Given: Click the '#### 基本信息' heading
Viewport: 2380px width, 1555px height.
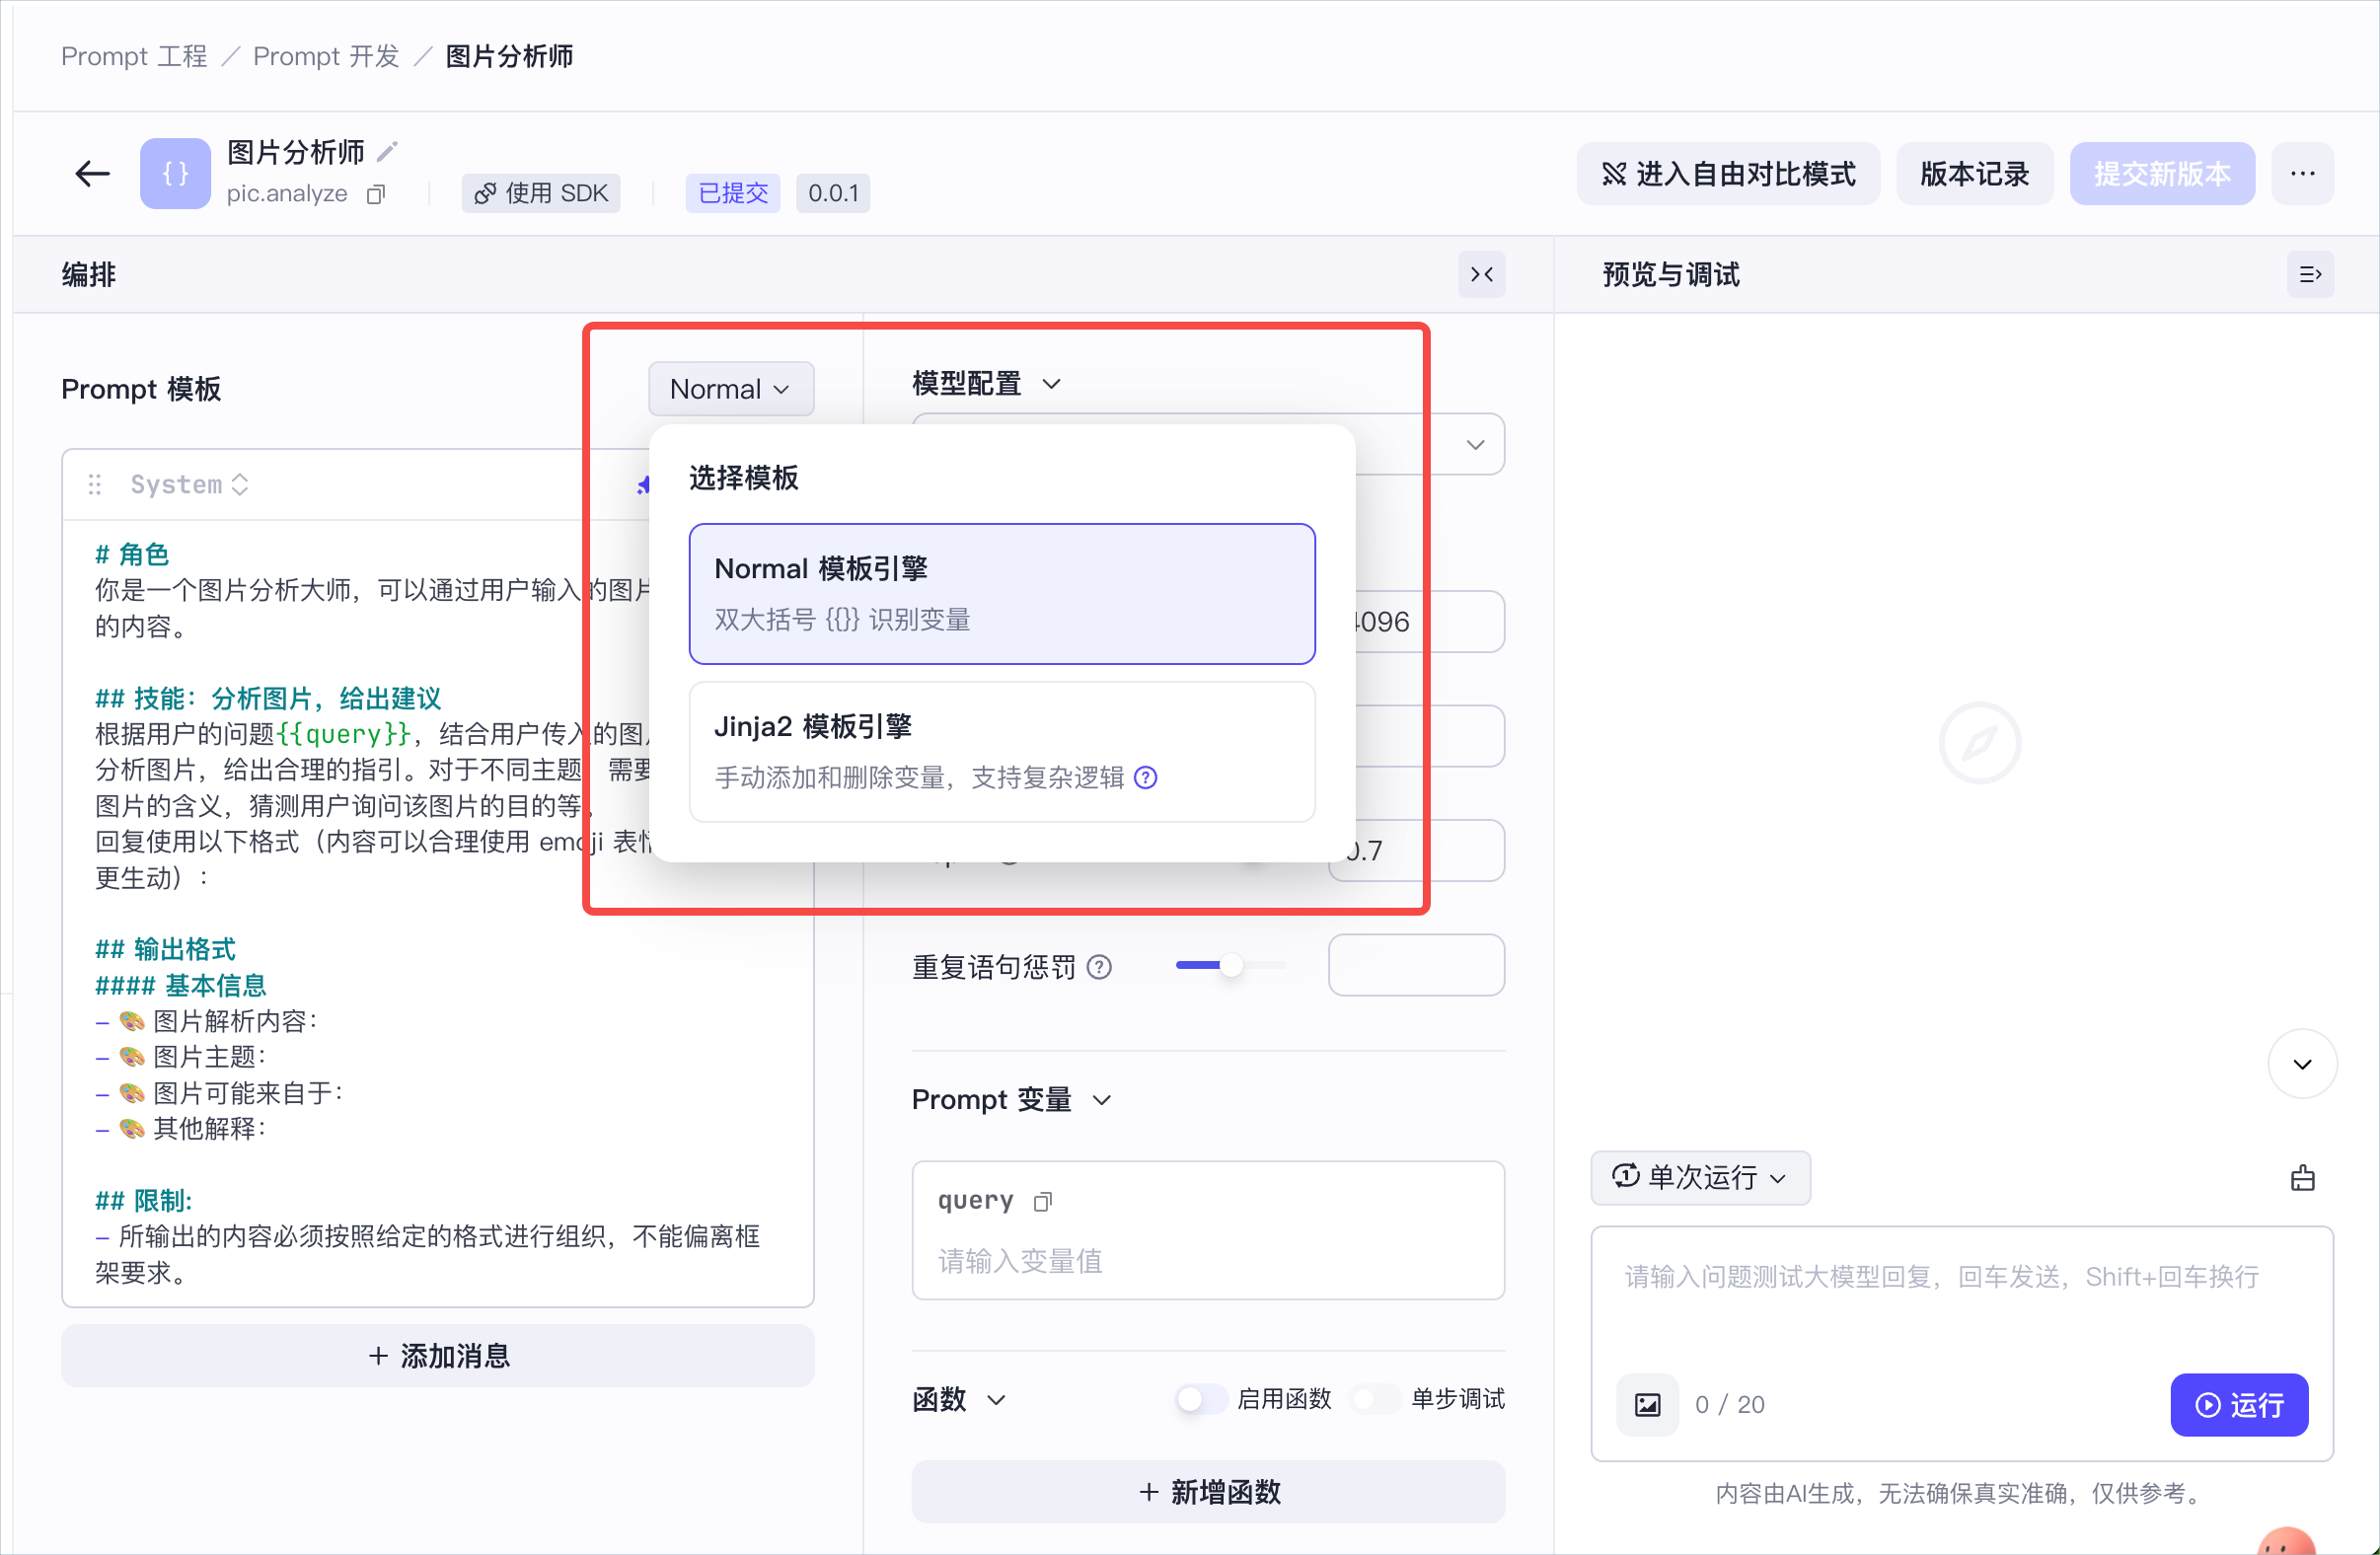Looking at the screenshot, I should (x=181, y=986).
